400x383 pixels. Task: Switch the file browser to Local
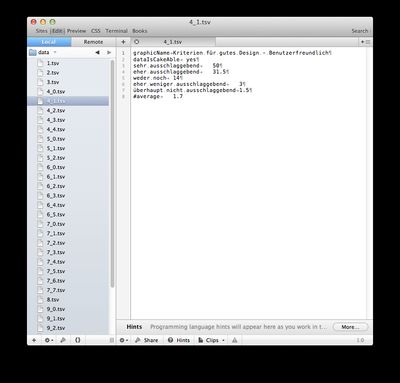point(49,42)
